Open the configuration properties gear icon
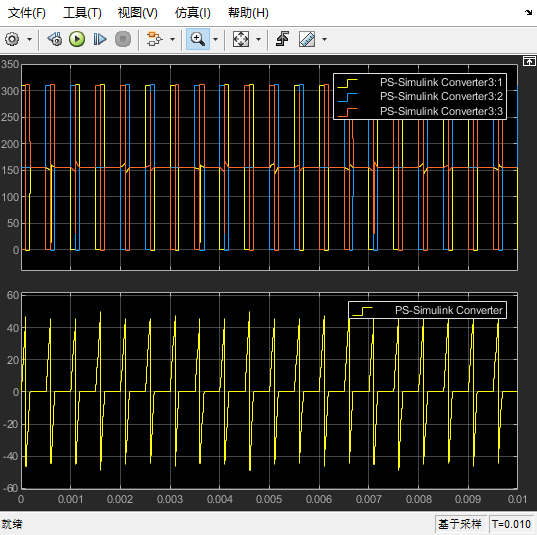The image size is (537, 535). 12,39
